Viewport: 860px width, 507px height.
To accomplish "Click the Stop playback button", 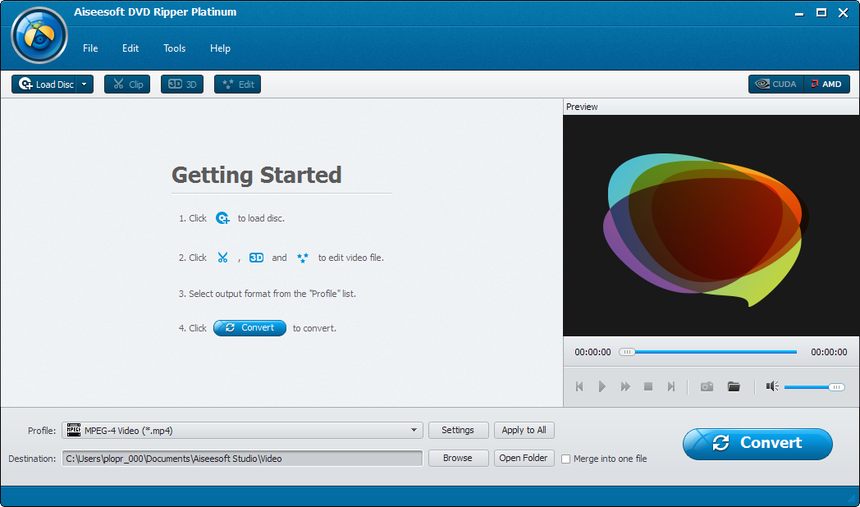I will (648, 387).
